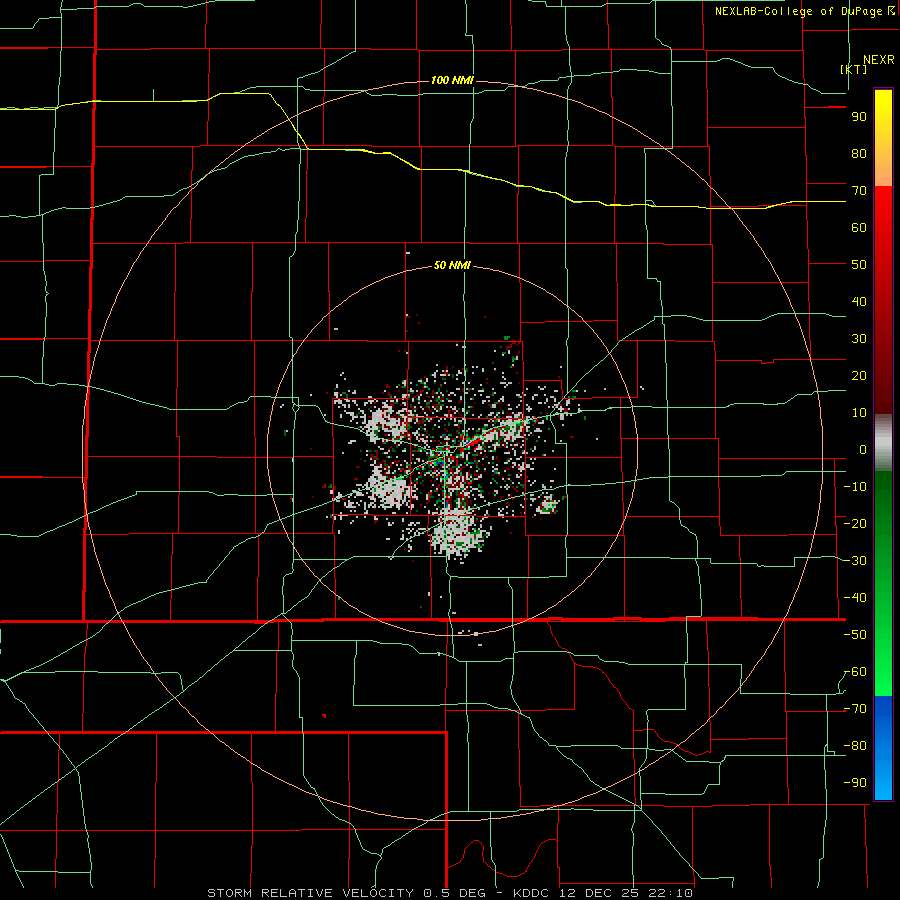
Task: Click the -60 value on the velocity scale
Action: (x=855, y=672)
